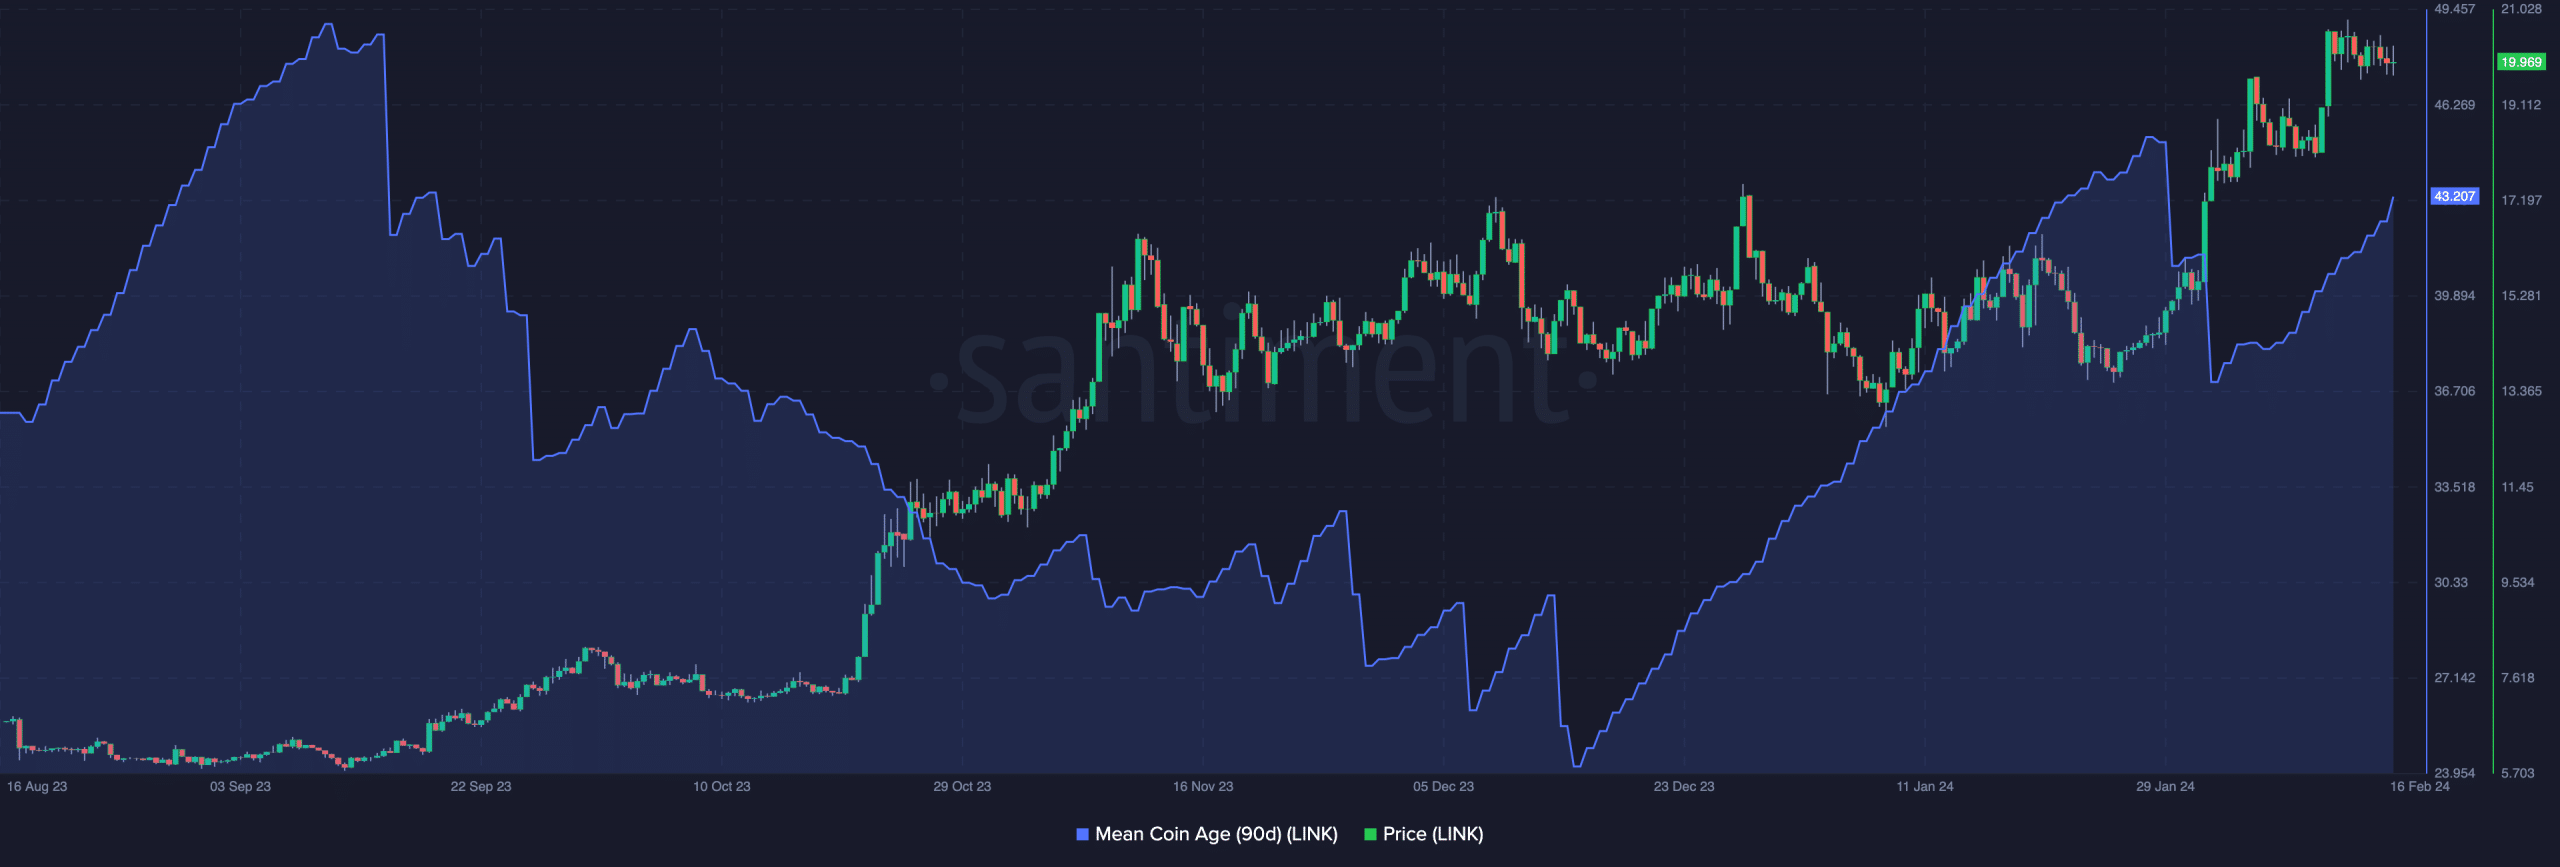Click the 03 Sep 23 date label

point(240,786)
